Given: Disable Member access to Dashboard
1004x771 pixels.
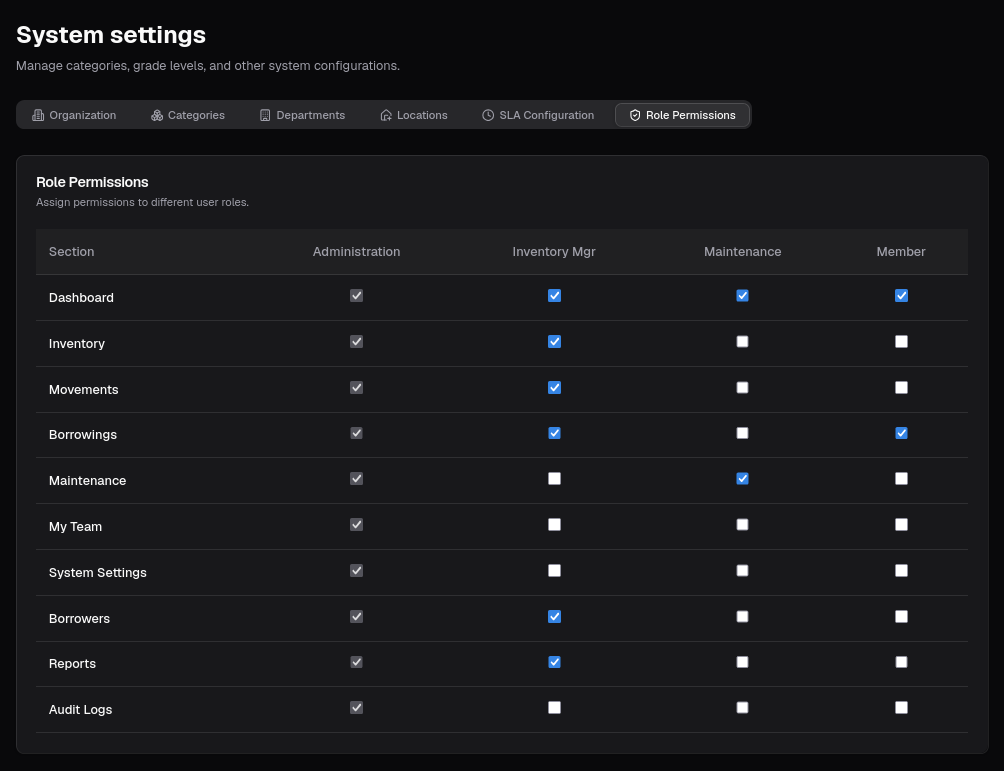Looking at the screenshot, I should point(901,295).
